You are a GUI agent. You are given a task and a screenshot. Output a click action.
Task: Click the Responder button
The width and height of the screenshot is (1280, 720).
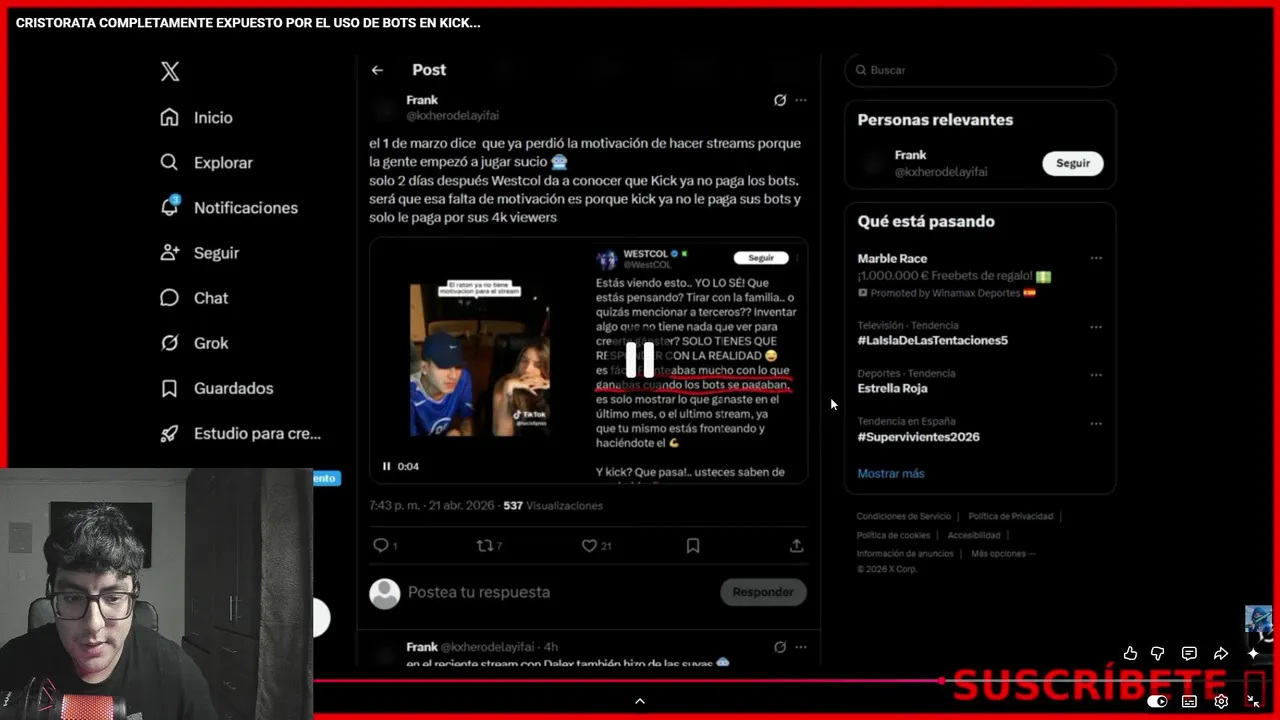[763, 592]
